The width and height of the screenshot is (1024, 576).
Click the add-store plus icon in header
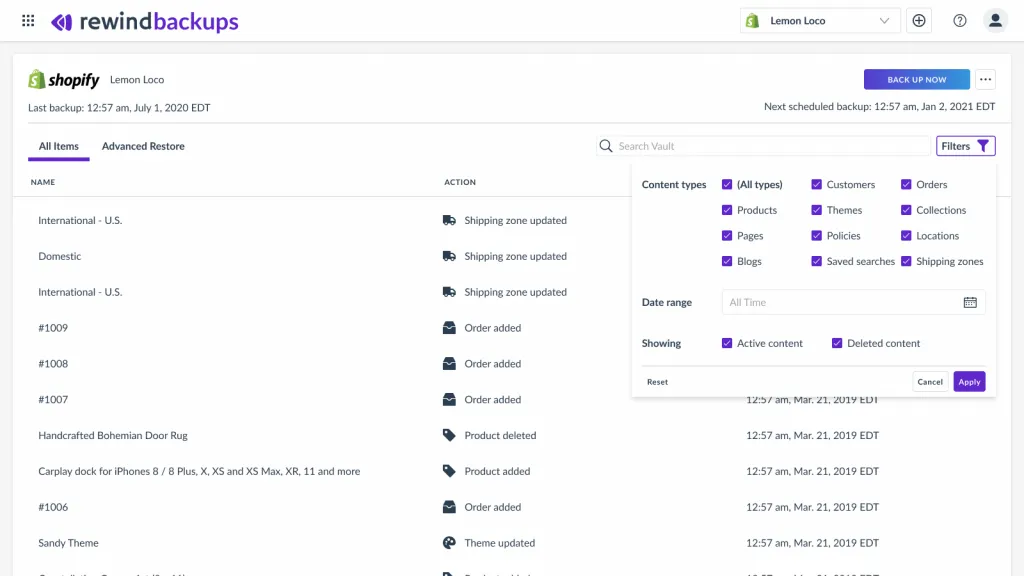coord(919,20)
